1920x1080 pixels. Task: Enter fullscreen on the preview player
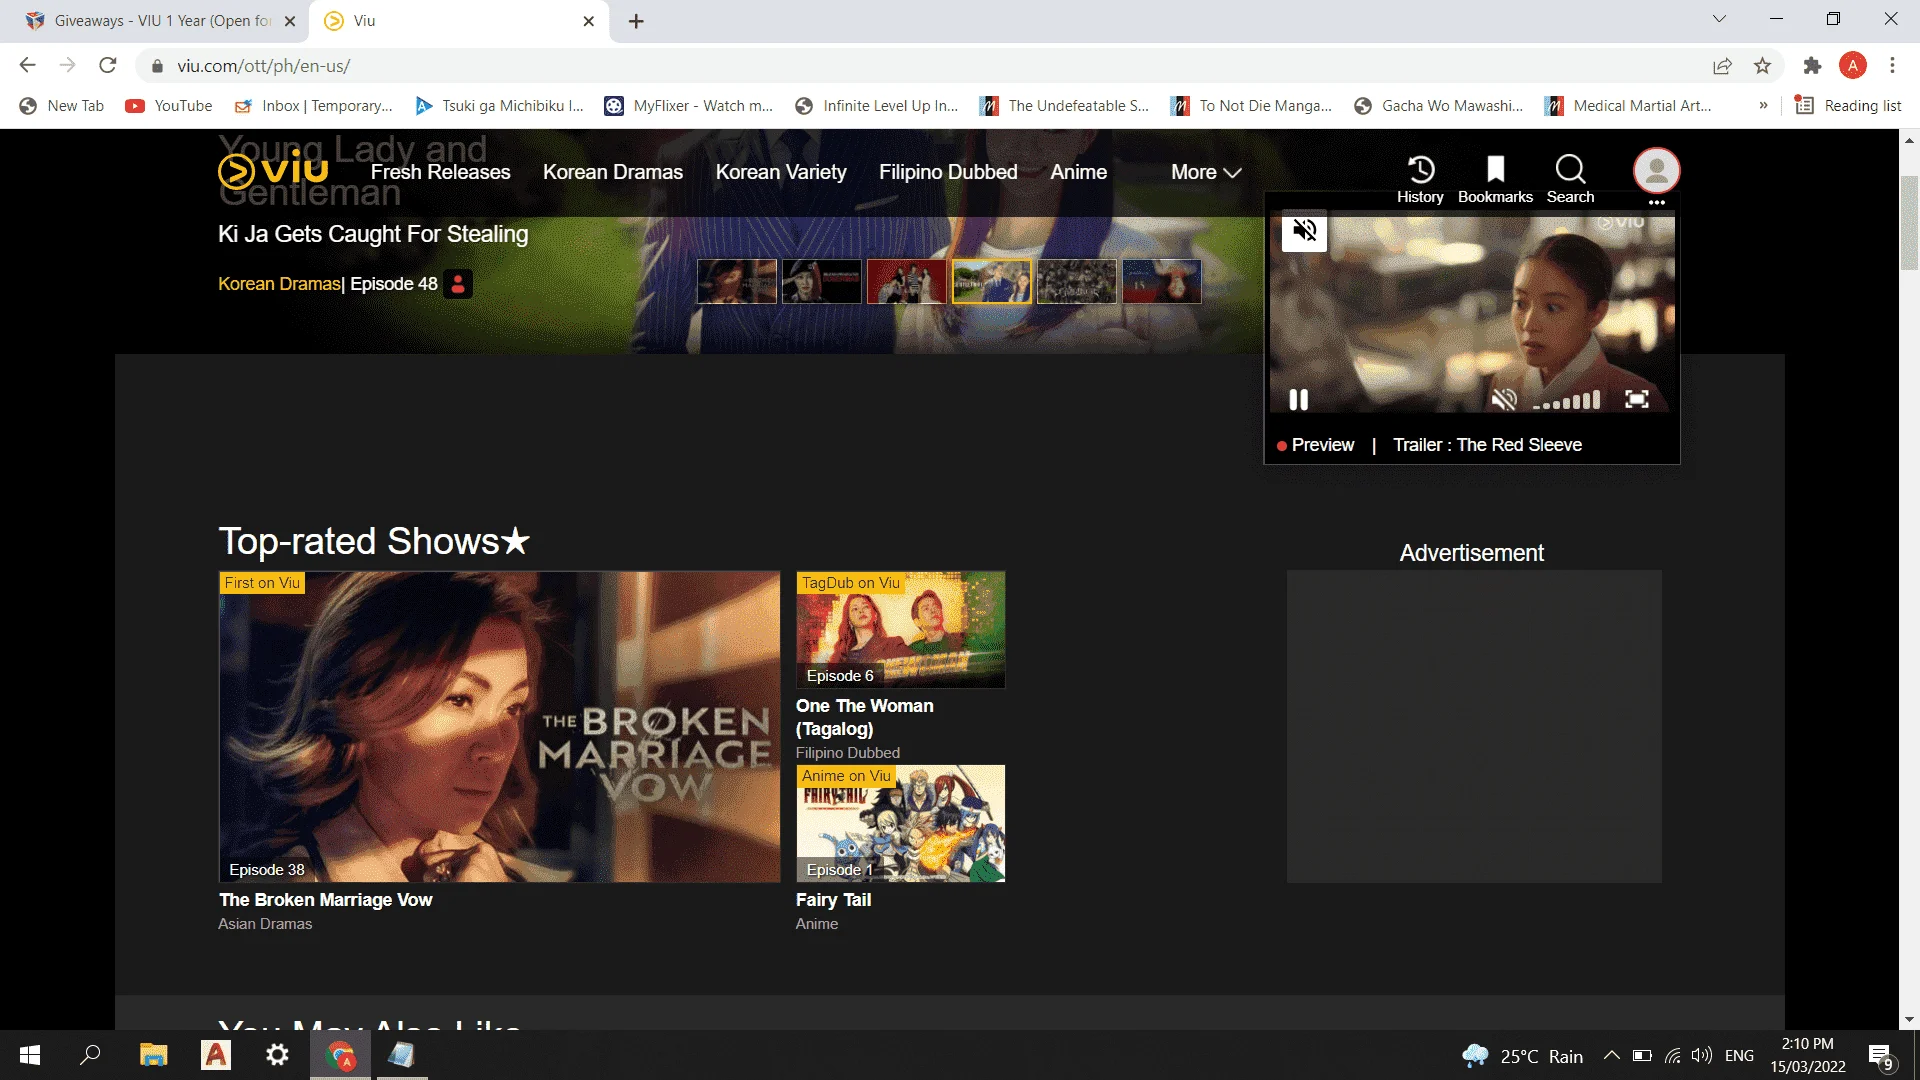click(1637, 400)
